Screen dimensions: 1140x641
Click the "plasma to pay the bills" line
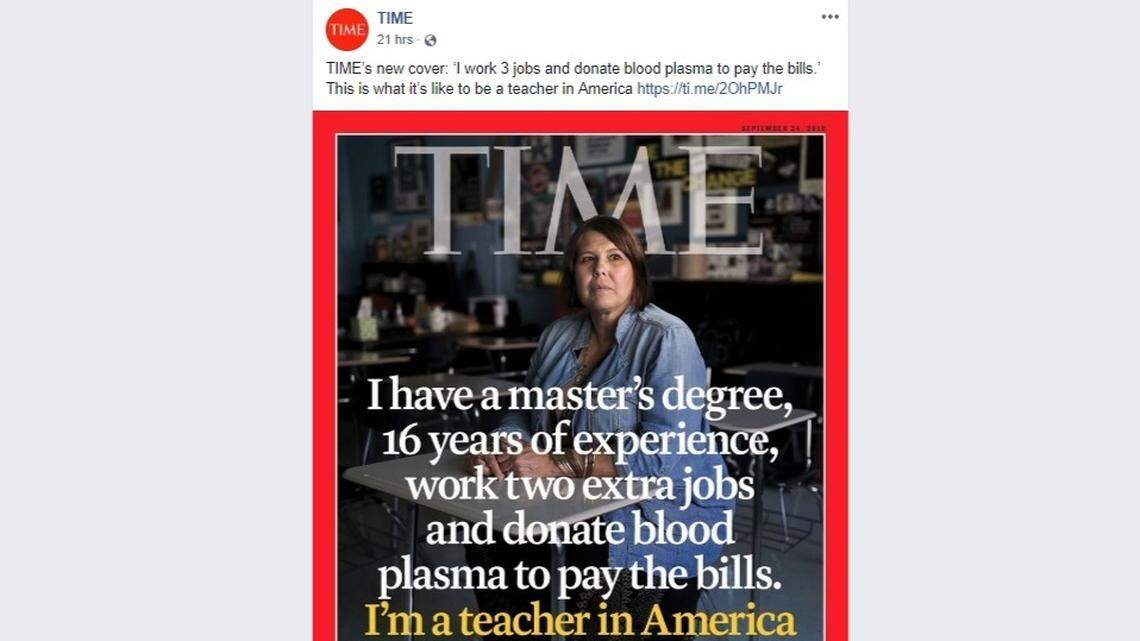click(x=579, y=578)
